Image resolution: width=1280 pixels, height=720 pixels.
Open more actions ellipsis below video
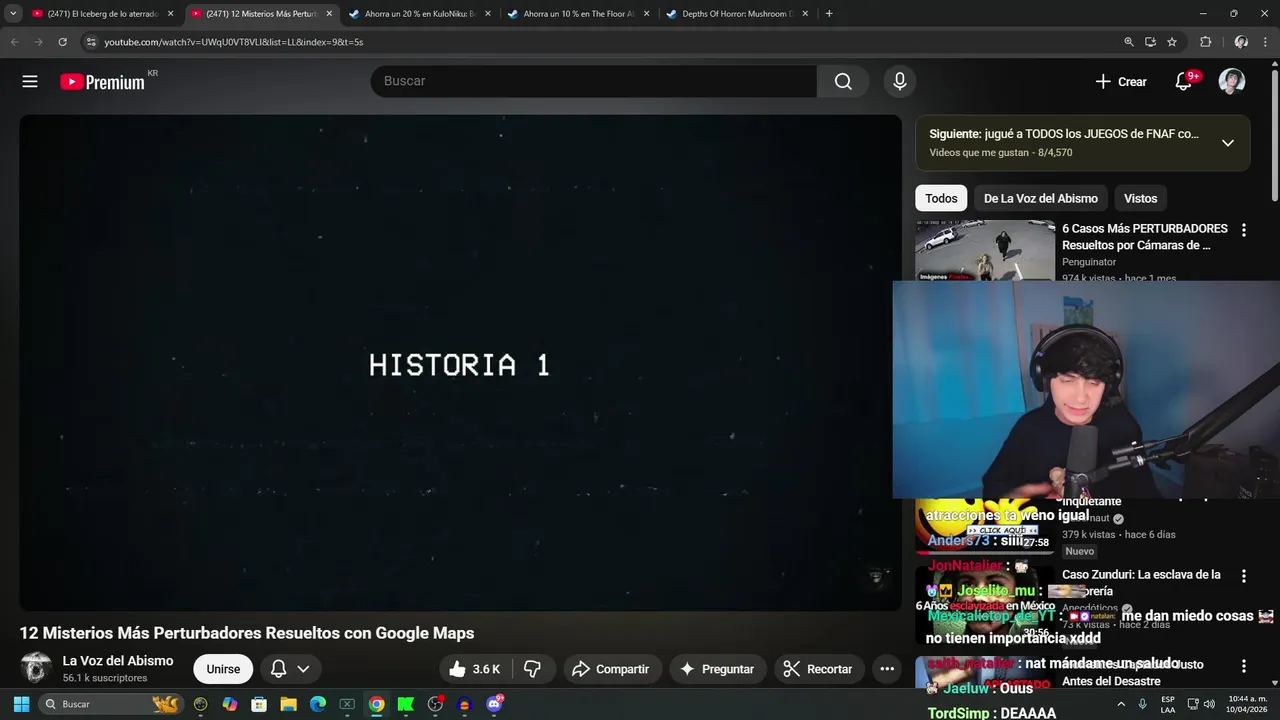pyautogui.click(x=886, y=669)
